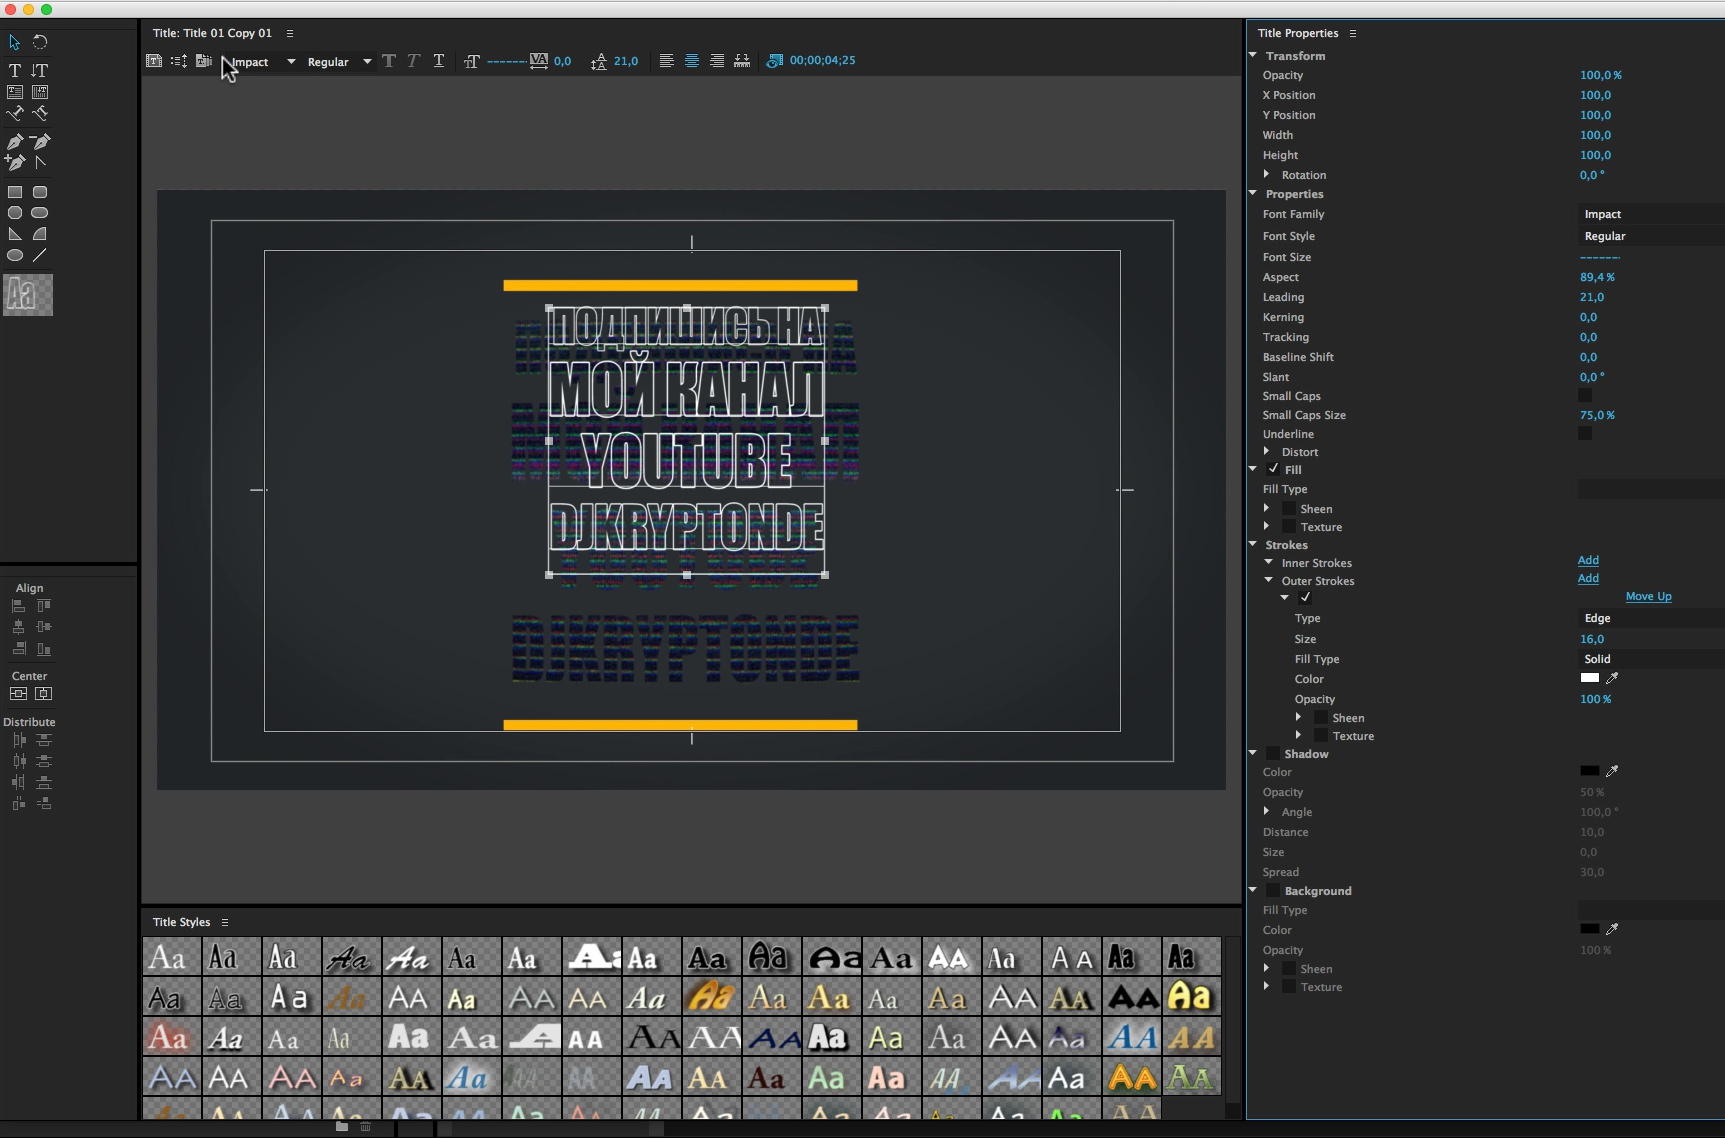
Task: Select the Vertical Type tool
Action: (40, 70)
